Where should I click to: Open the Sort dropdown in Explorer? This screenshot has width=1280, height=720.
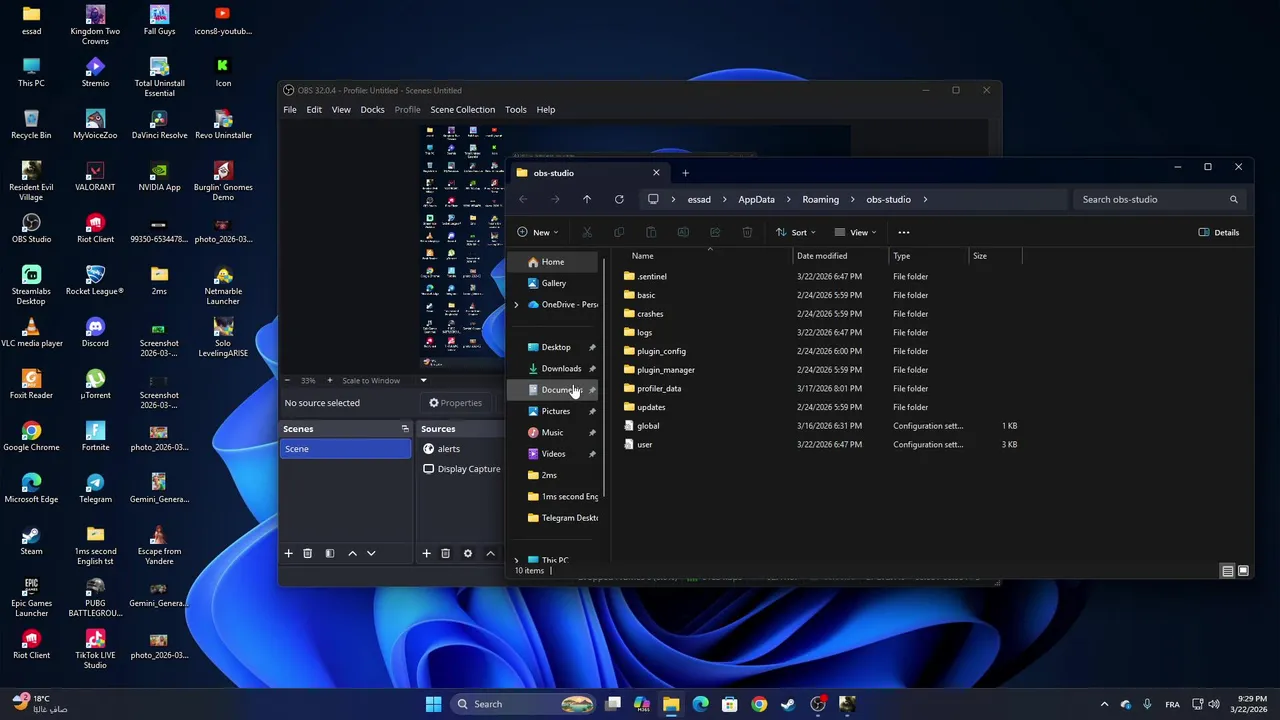point(796,232)
